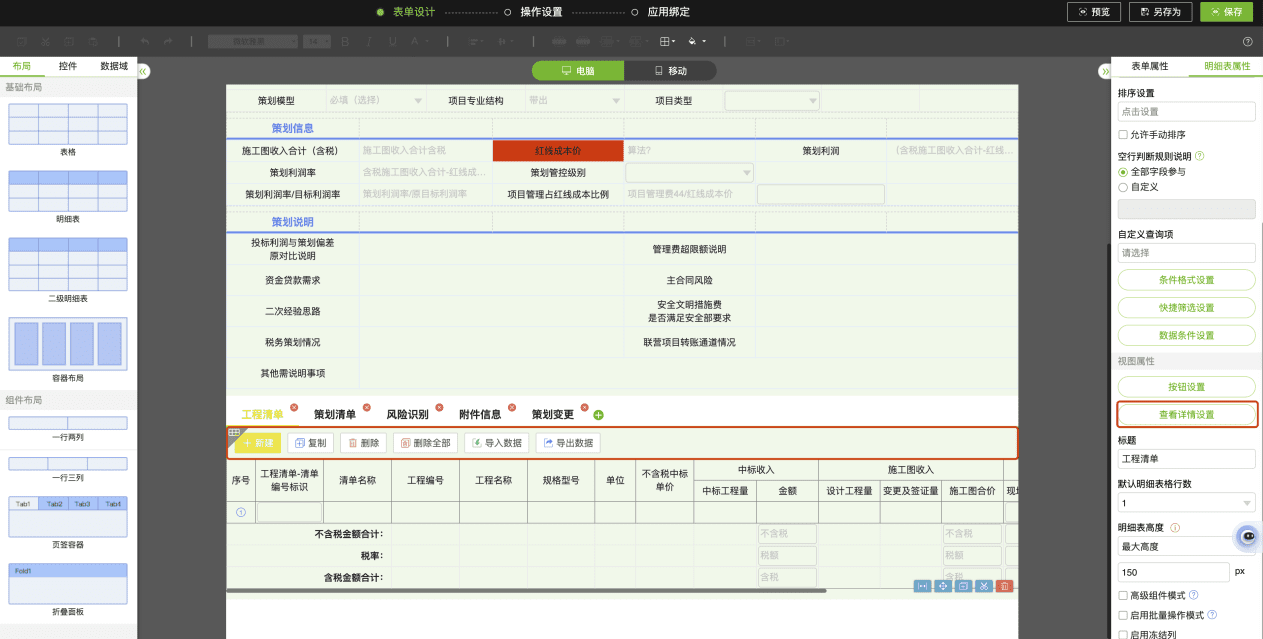Click help icon beside 高级组件模式
Screen dimensions: 1263x639
pyautogui.click(x=1193, y=595)
